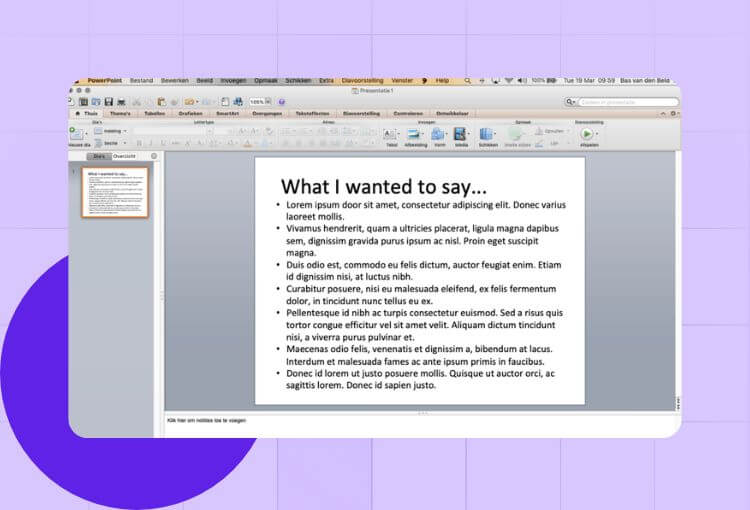Switch to the Tabellen ribbon tab
750x510 pixels.
click(154, 113)
